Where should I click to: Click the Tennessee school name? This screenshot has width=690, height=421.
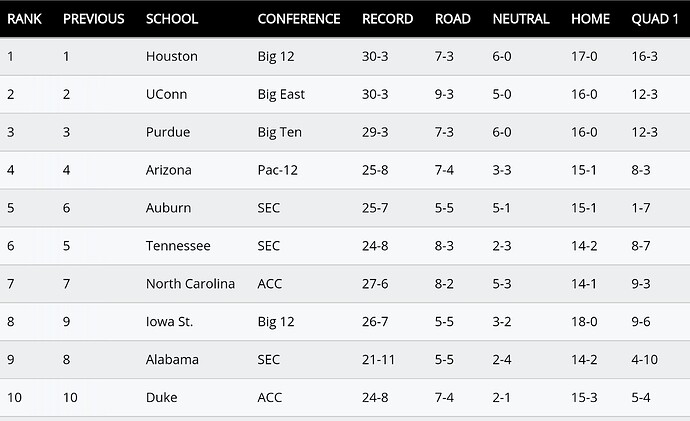[x=178, y=245]
